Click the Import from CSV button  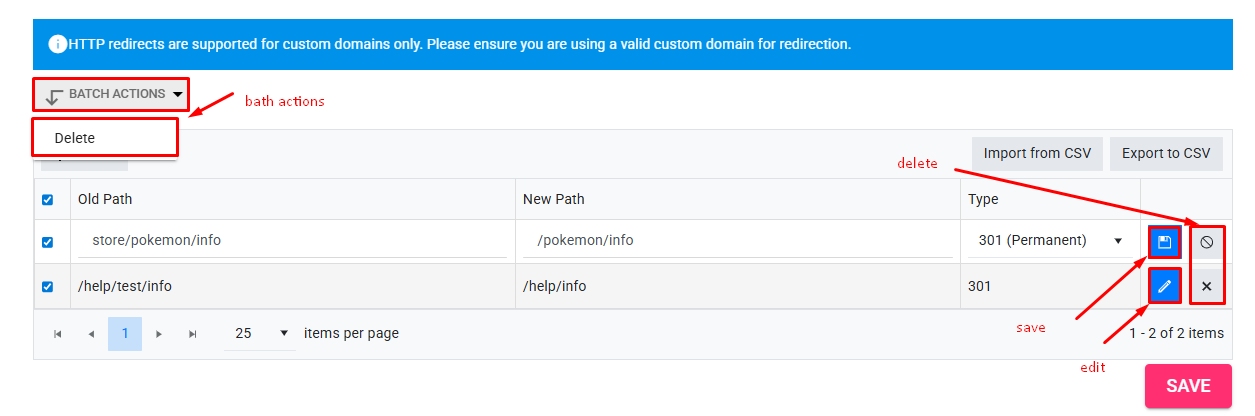(x=1037, y=153)
